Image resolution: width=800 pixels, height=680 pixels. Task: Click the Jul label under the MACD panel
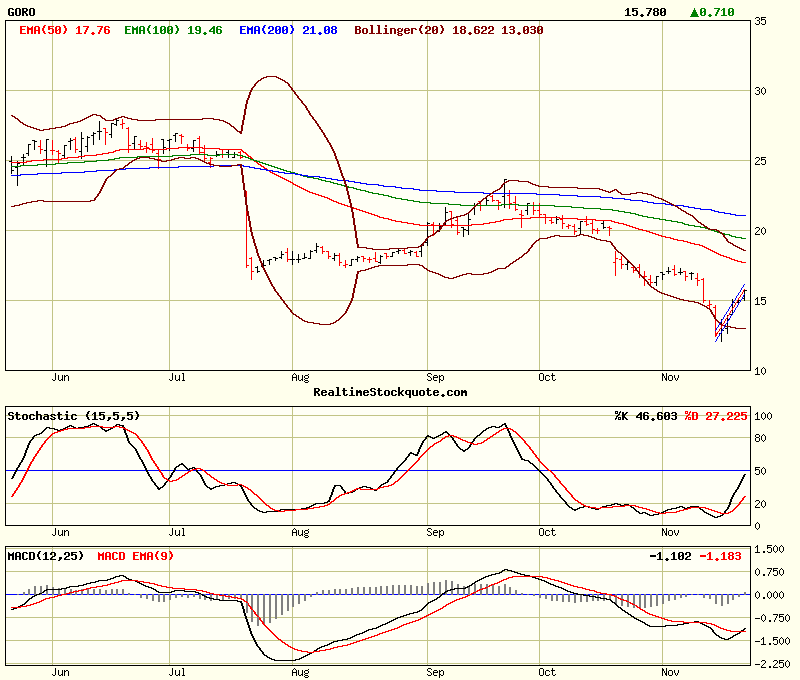click(x=177, y=672)
